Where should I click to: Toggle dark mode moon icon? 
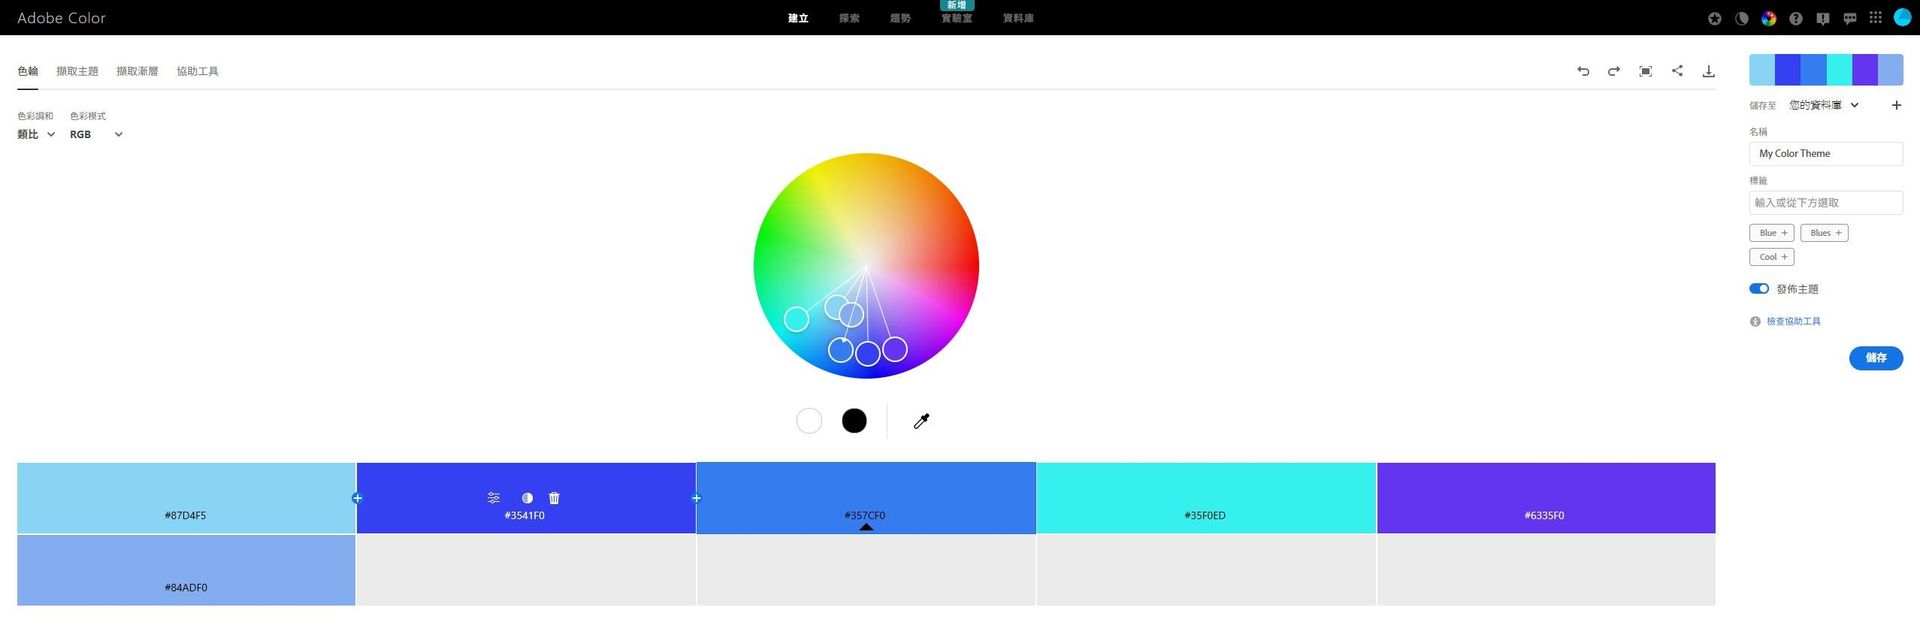point(1741,18)
